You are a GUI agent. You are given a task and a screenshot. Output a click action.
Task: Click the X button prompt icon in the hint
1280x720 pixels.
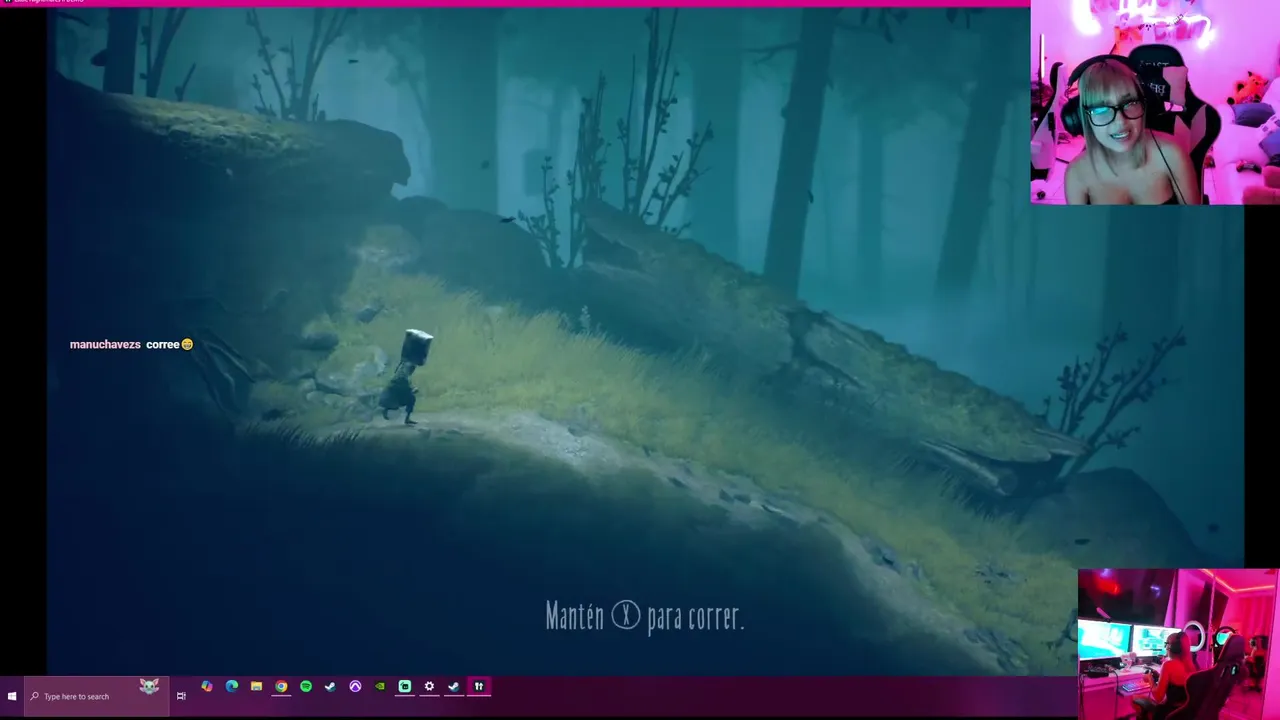(x=626, y=615)
